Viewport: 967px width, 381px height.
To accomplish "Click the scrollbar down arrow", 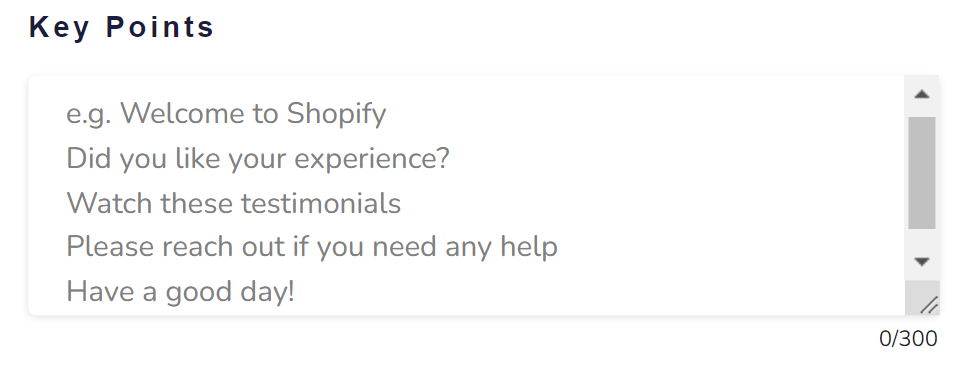I will point(921,261).
